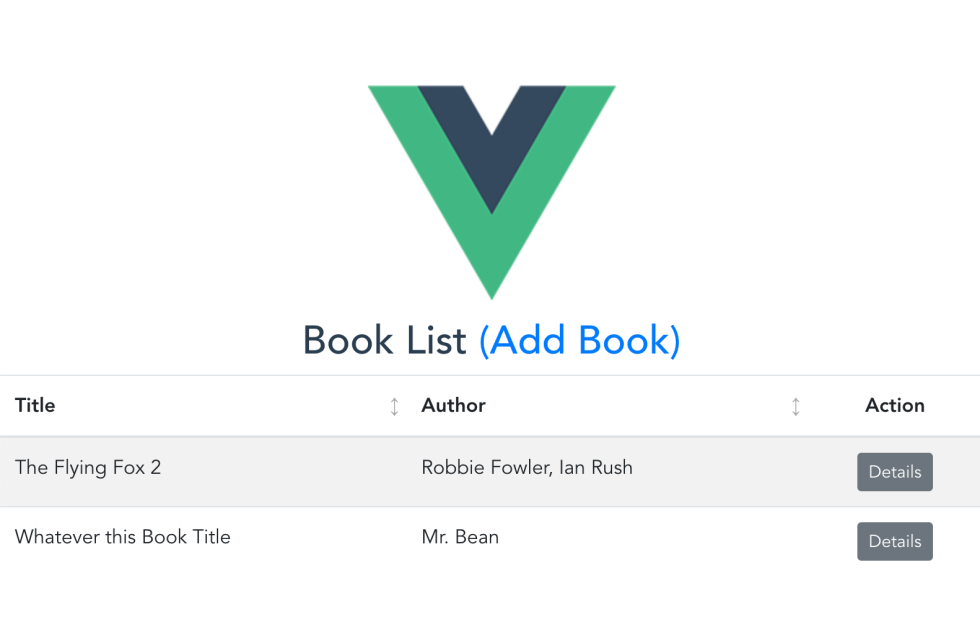
Task: Select the "The Flying Fox 2" title cell
Action: pos(88,467)
